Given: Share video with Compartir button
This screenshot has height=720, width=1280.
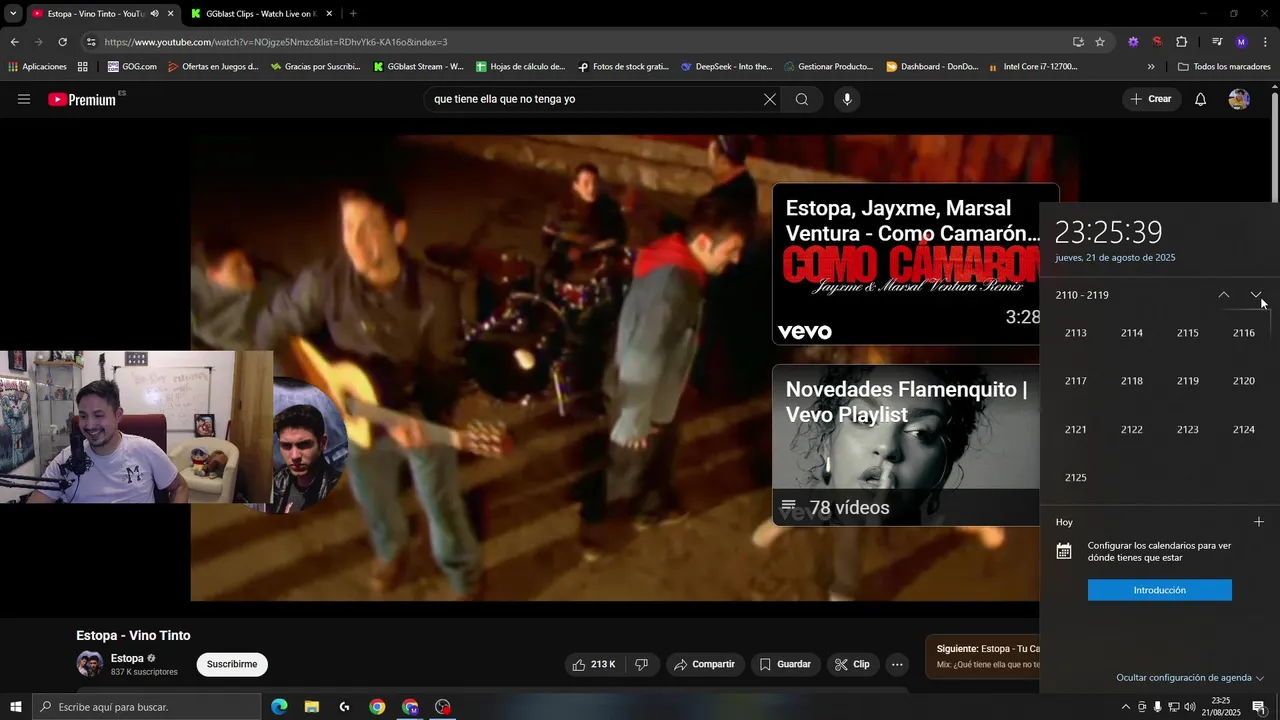Looking at the screenshot, I should click(704, 664).
